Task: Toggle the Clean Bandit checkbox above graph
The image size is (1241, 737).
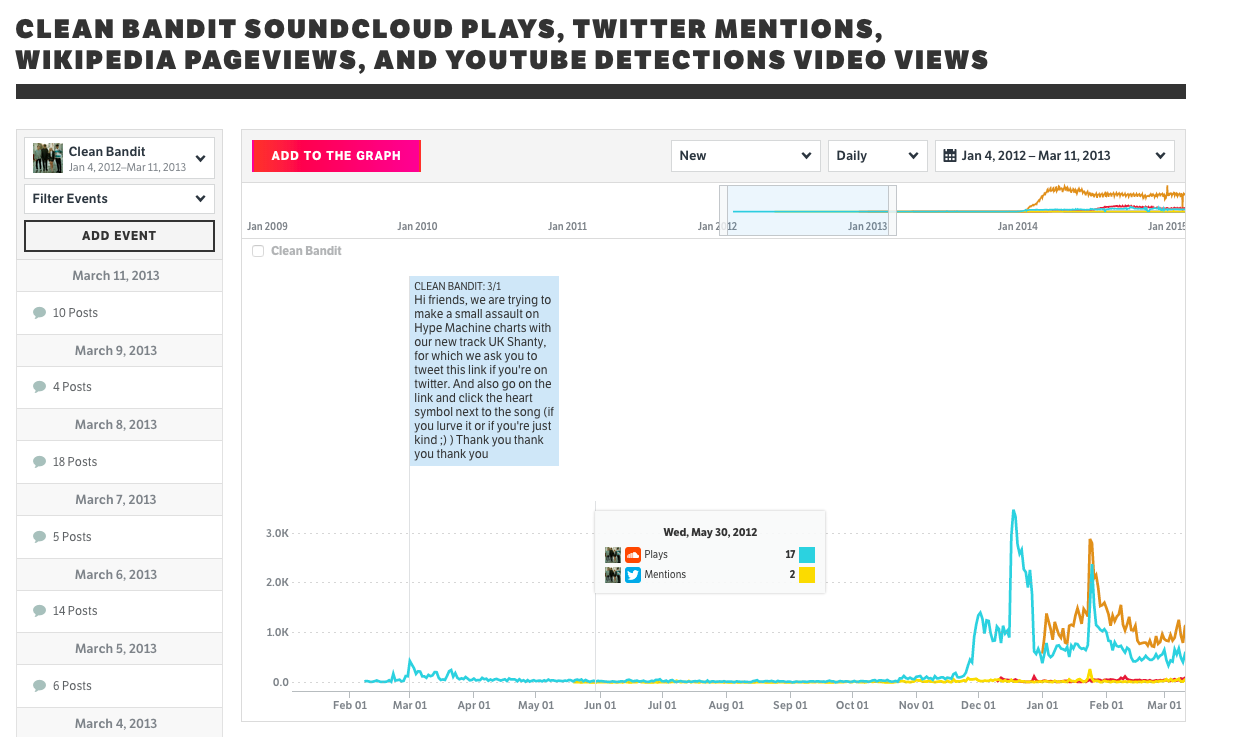Action: pyautogui.click(x=258, y=251)
